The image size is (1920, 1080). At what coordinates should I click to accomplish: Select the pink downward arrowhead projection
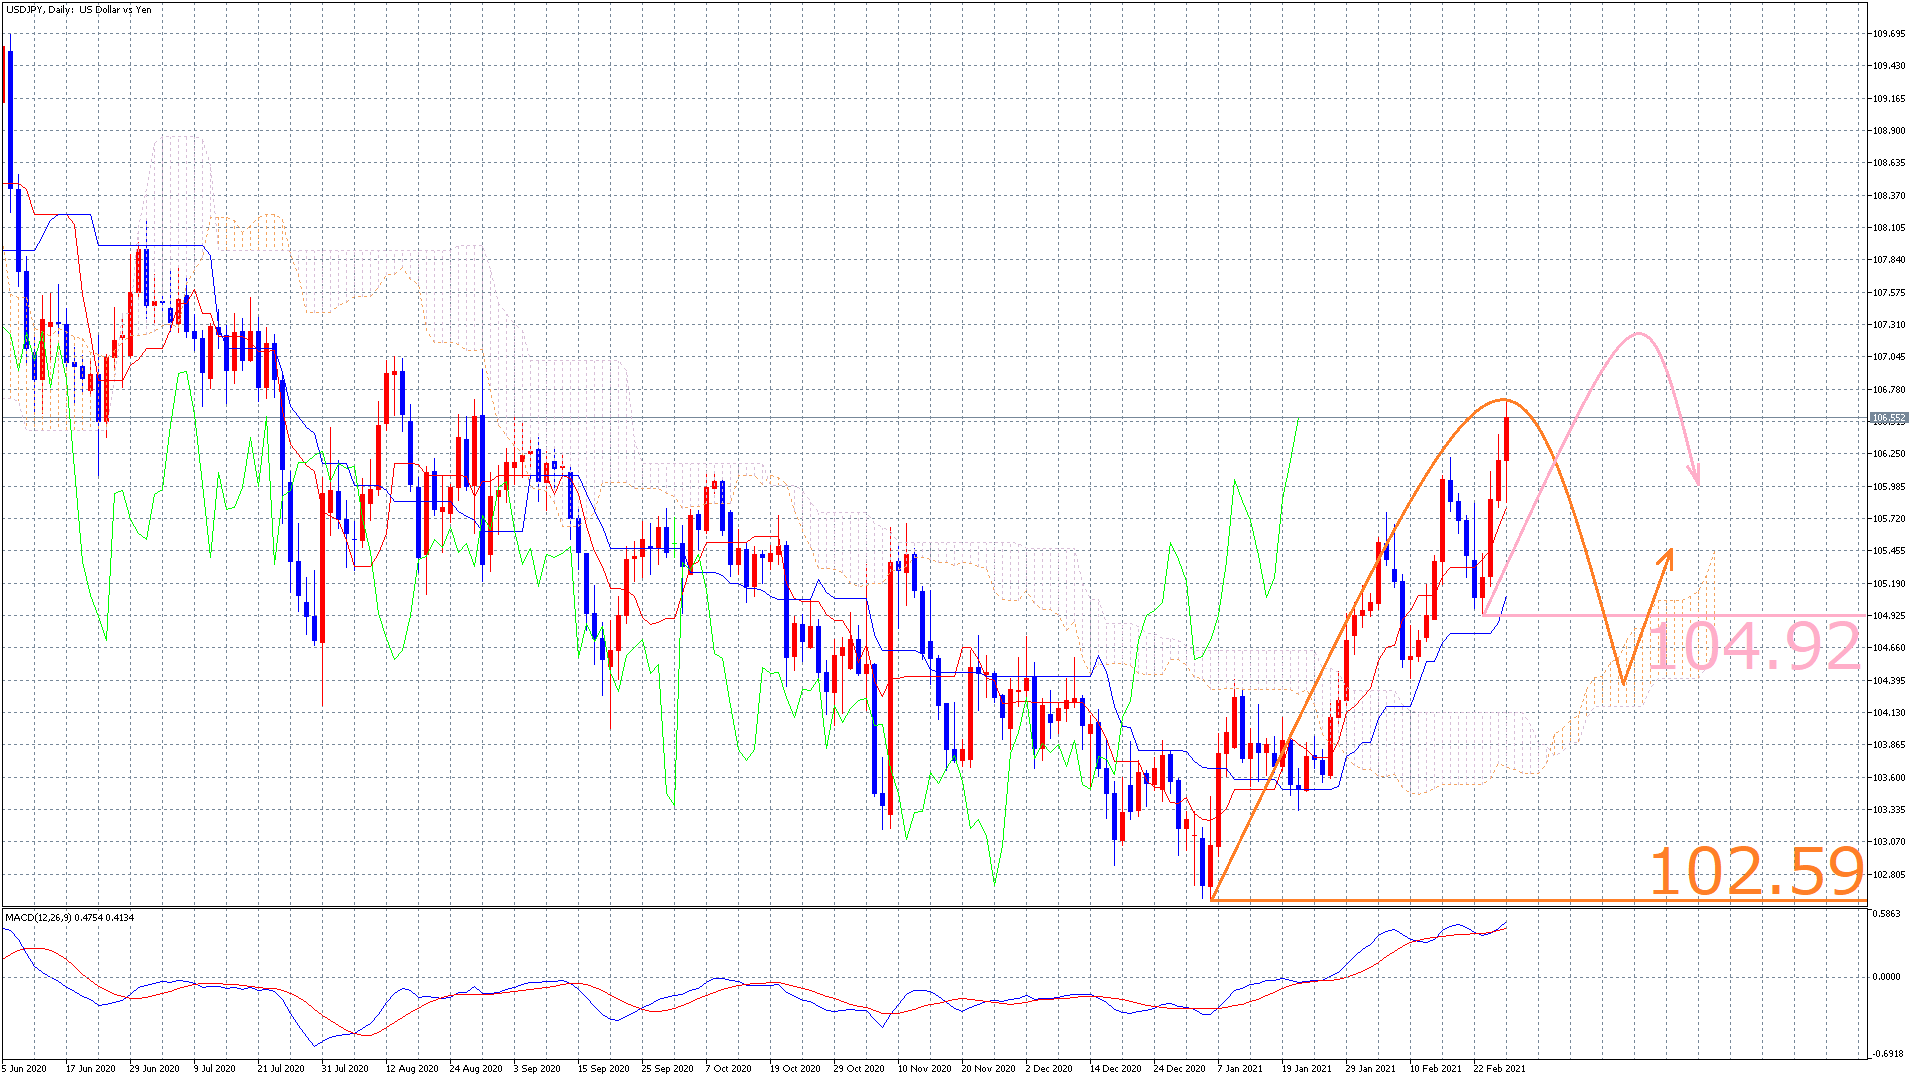click(1695, 476)
